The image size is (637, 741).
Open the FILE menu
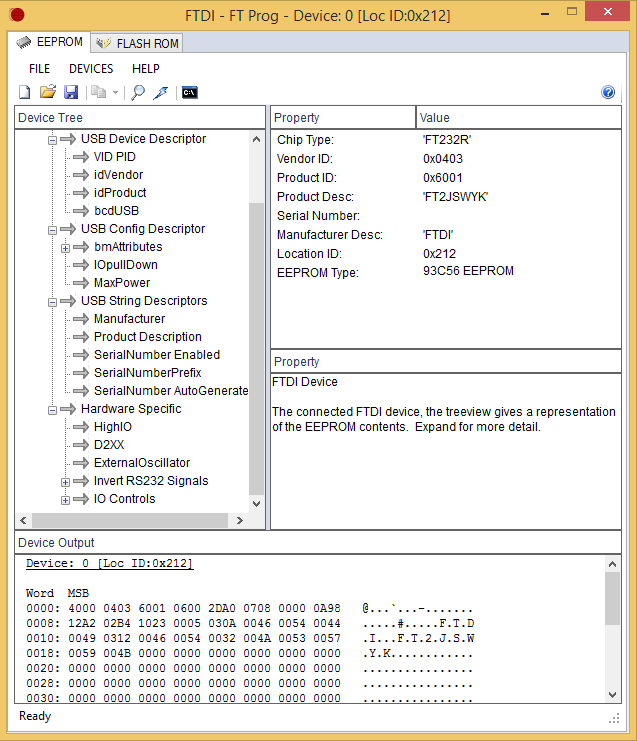[x=39, y=69]
